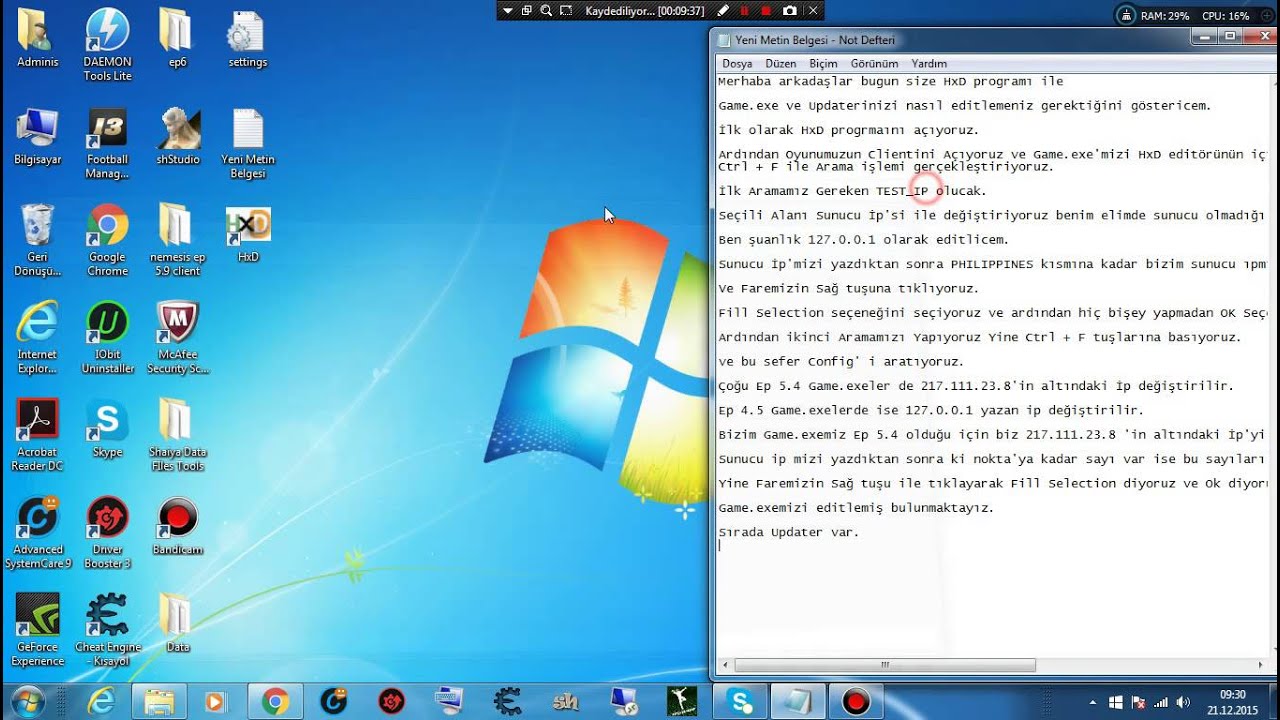Launch Cheat Engine shortcut
The image size is (1280, 720).
tap(107, 630)
